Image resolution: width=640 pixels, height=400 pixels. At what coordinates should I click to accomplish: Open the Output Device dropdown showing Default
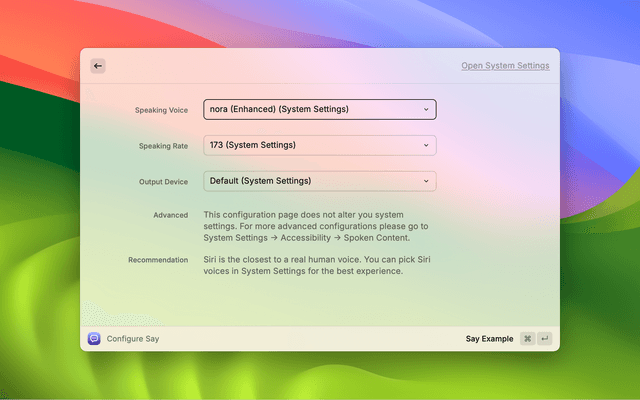[310, 181]
